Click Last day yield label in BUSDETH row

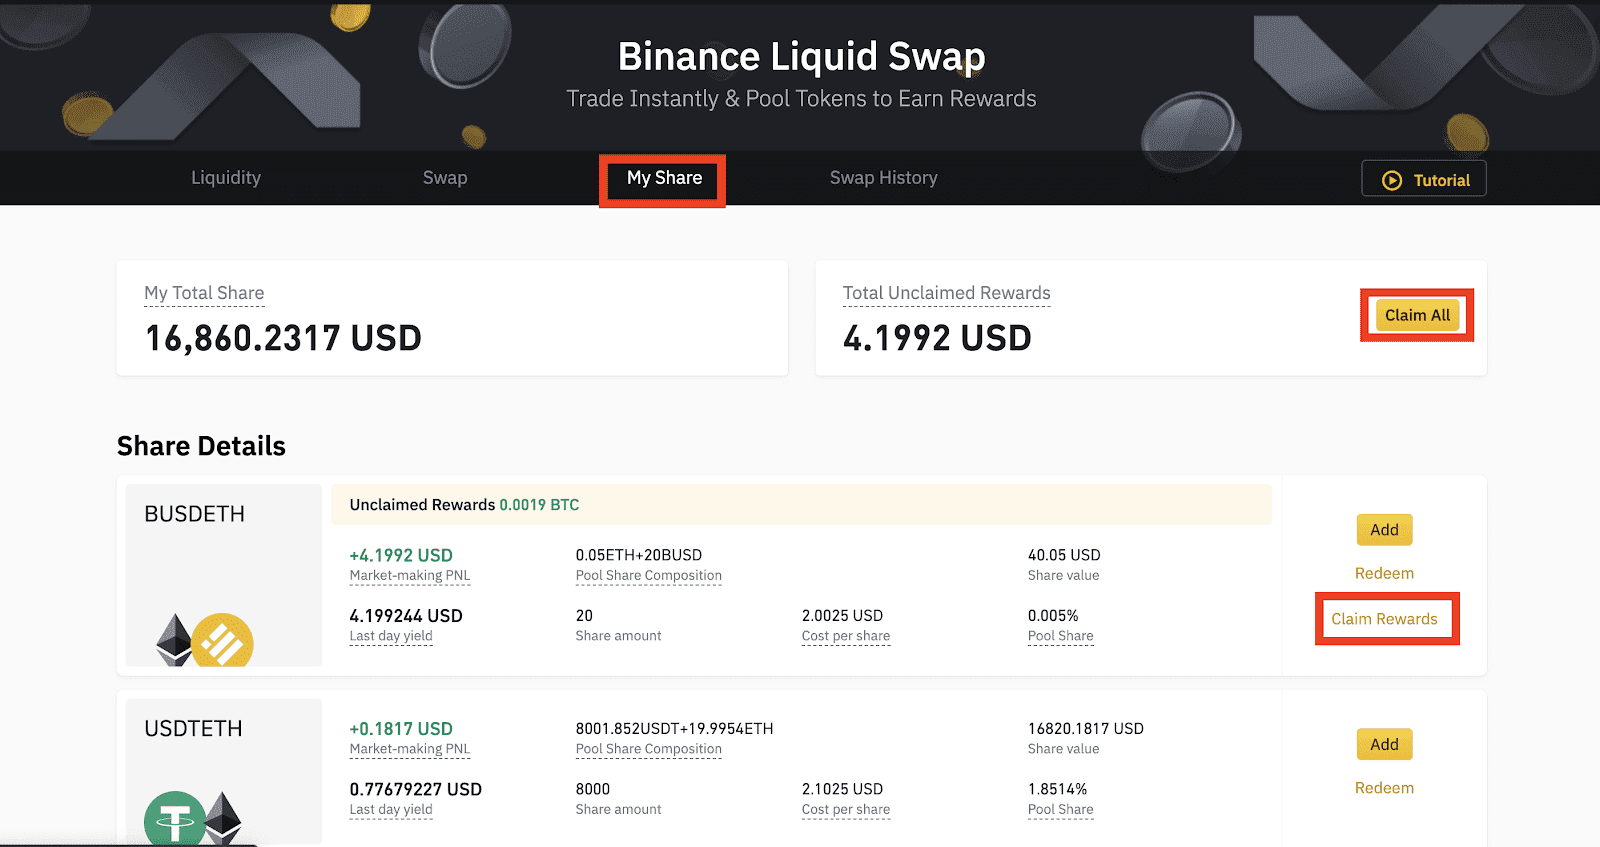coord(391,636)
